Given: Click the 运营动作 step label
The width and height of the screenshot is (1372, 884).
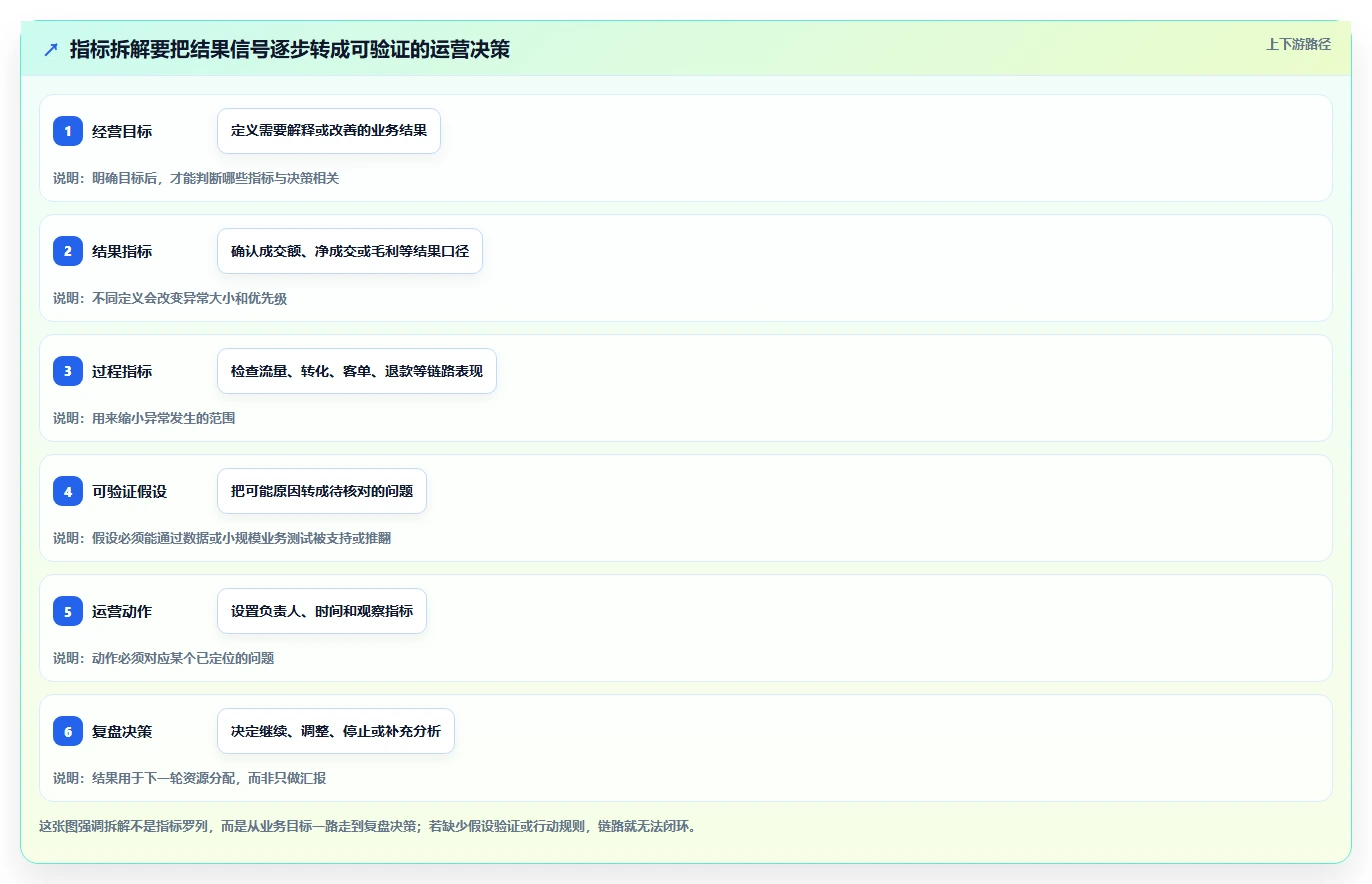Looking at the screenshot, I should tap(122, 611).
